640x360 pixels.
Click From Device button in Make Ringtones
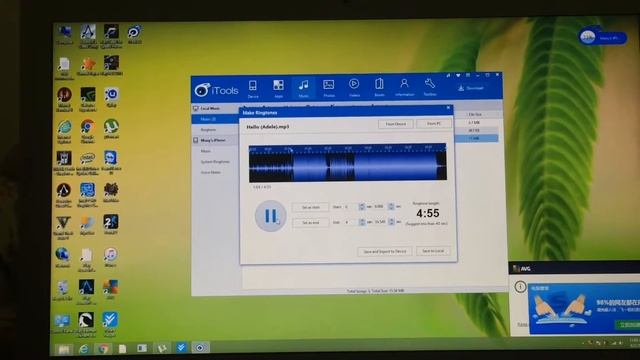click(x=395, y=124)
